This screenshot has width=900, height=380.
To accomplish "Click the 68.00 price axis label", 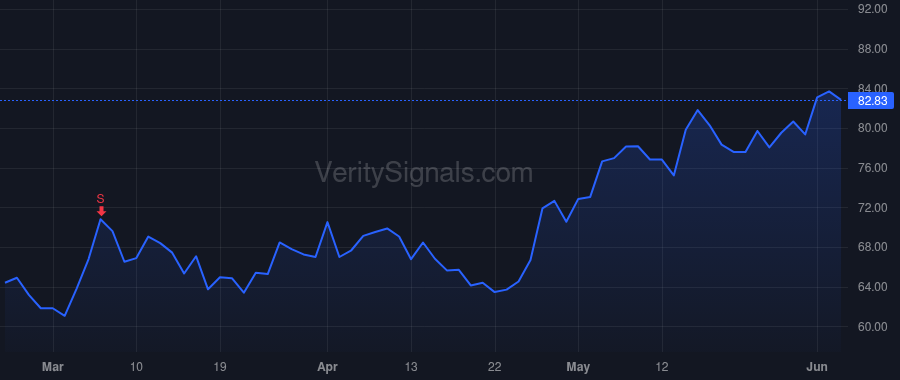I will pos(872,247).
